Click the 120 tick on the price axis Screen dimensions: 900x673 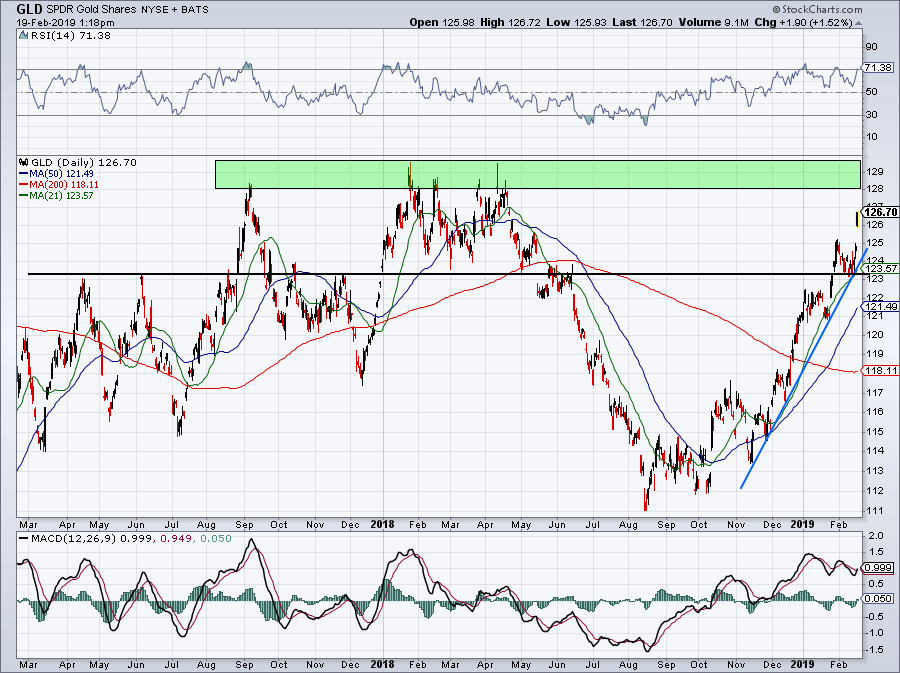click(874, 334)
